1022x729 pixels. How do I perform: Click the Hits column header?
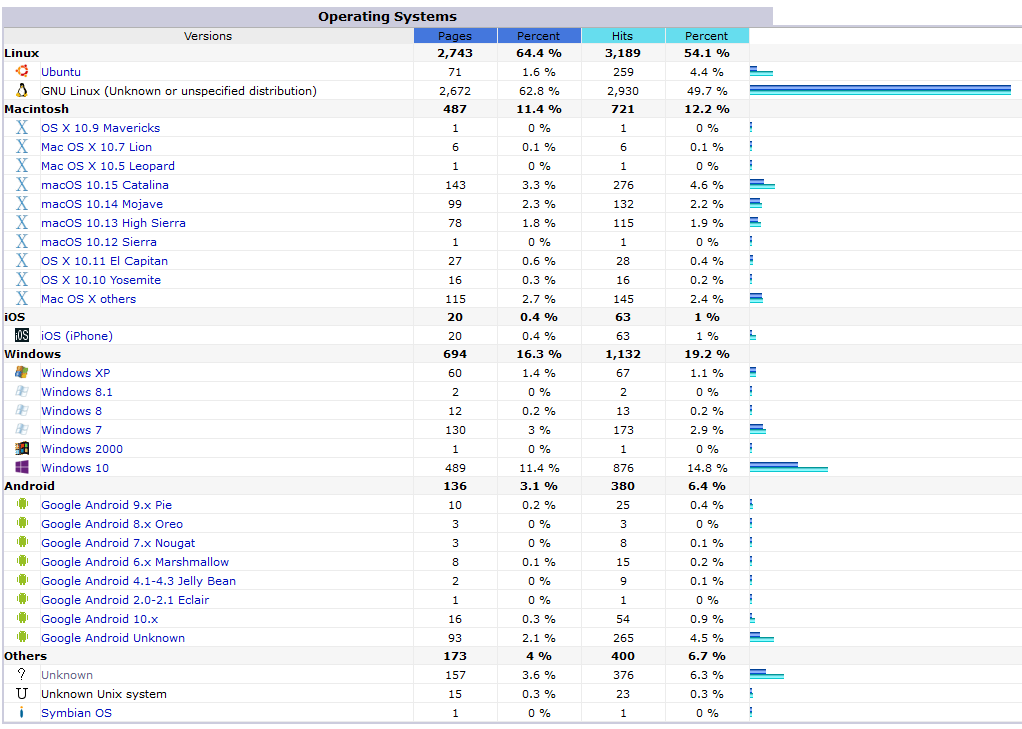coord(623,36)
